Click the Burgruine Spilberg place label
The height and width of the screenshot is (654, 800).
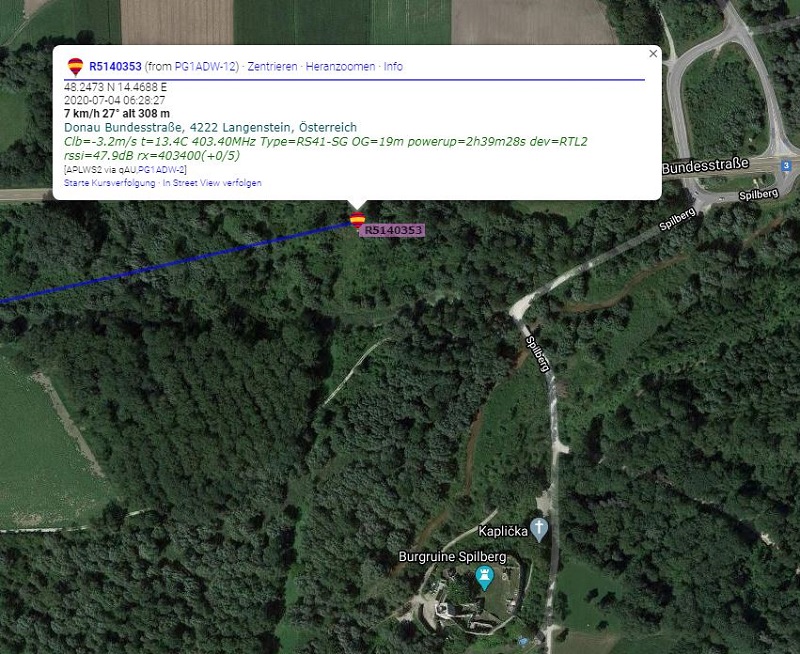click(x=453, y=557)
